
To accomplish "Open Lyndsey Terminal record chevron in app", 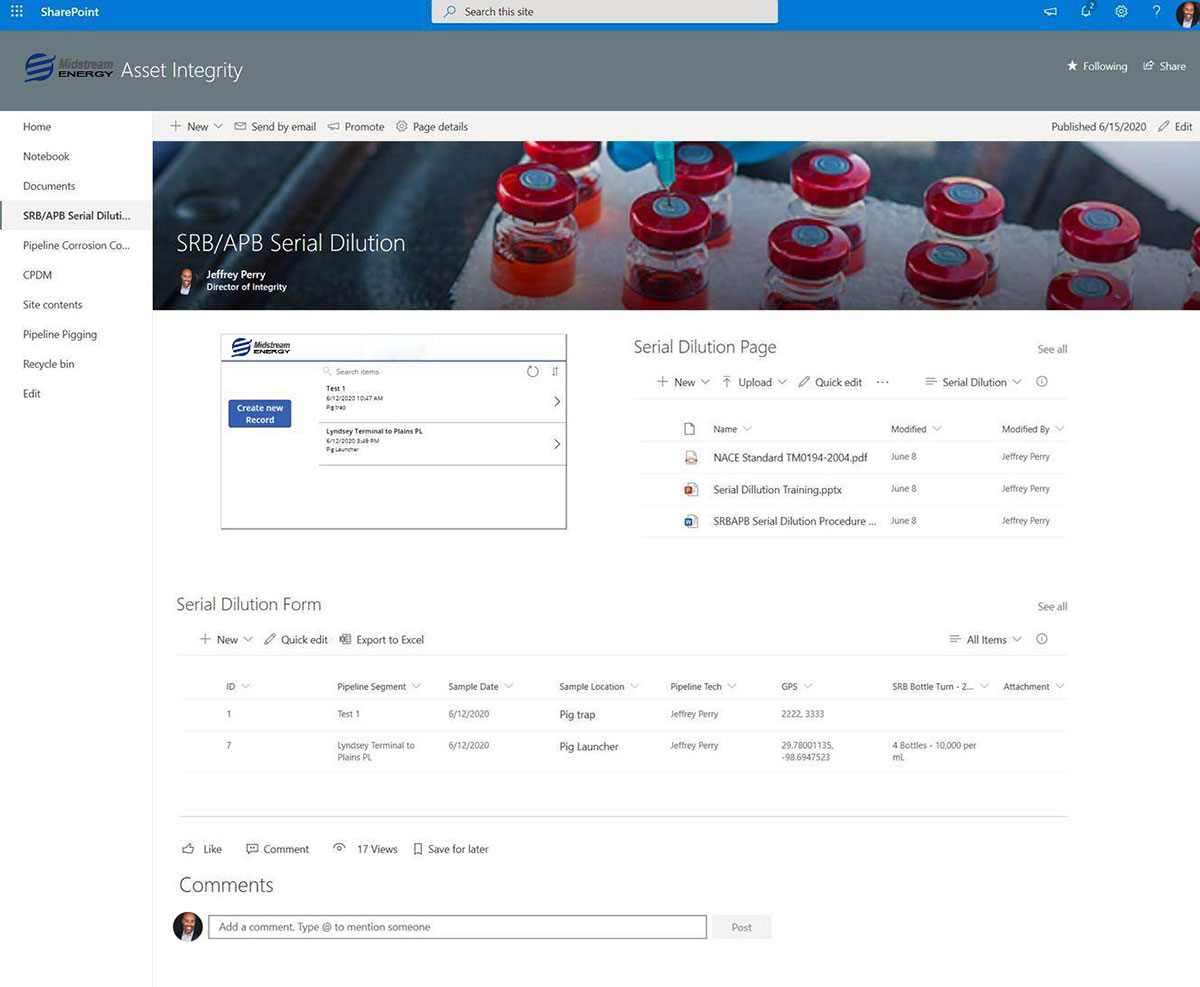I will coord(557,444).
